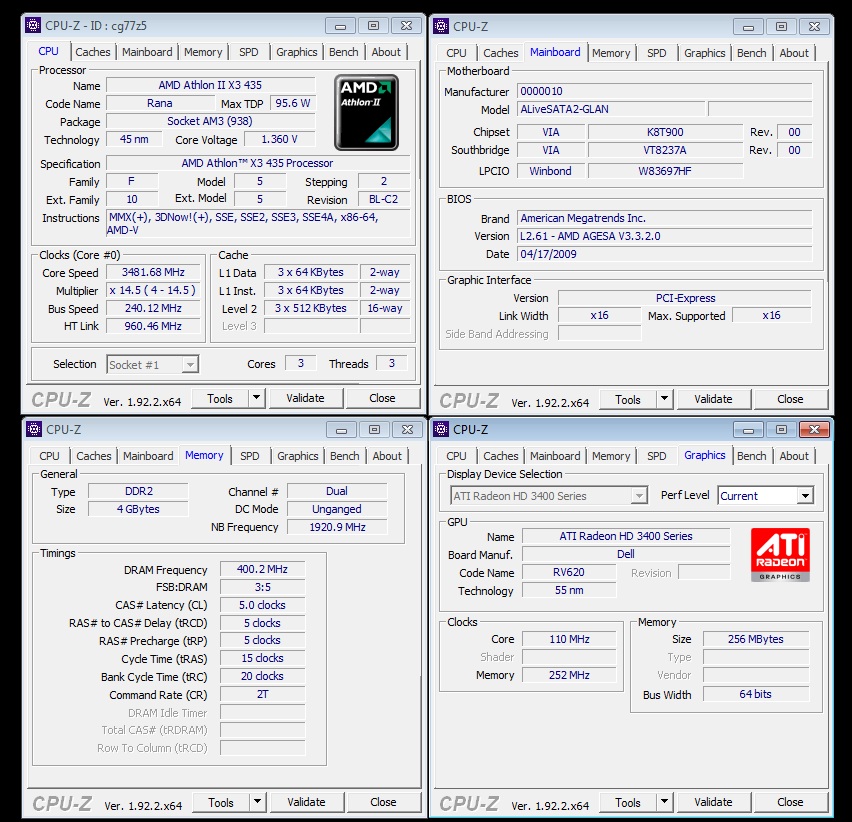Click the Command Rate 2T value

262,694
